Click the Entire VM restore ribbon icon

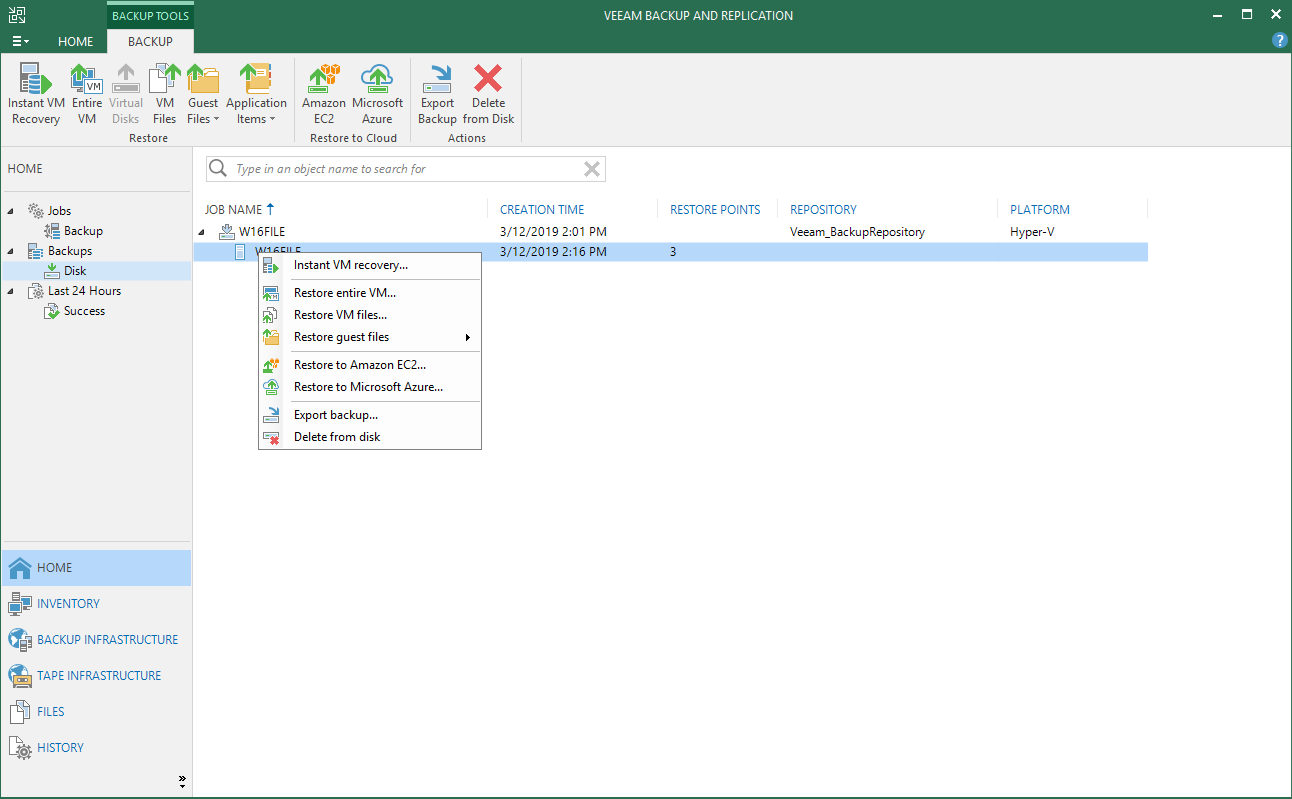pyautogui.click(x=87, y=94)
